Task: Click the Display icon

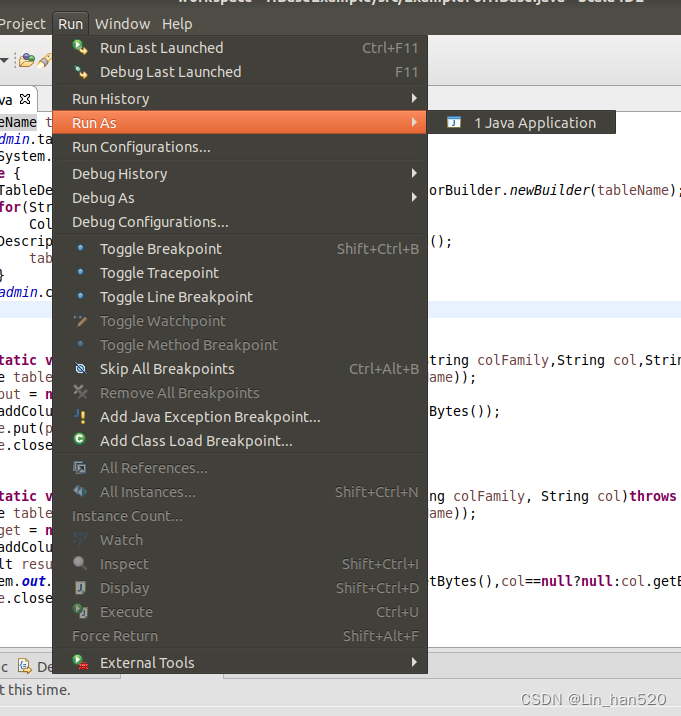Action: click(80, 588)
